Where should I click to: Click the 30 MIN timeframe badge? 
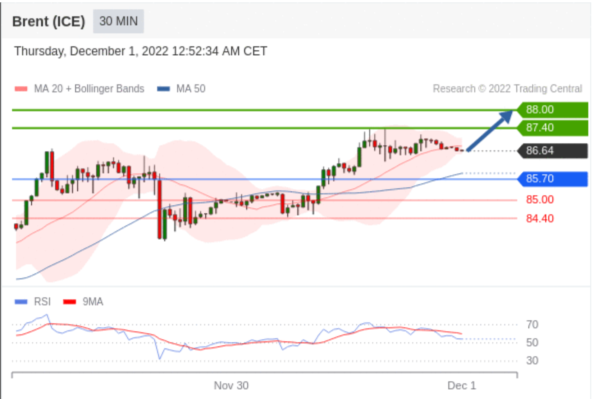(x=118, y=21)
